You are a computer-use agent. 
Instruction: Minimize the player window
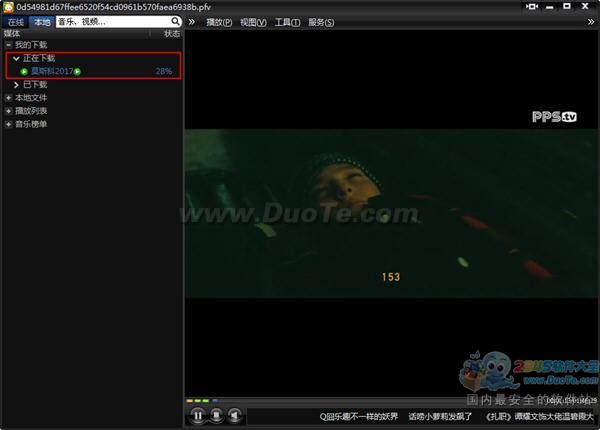pos(549,7)
